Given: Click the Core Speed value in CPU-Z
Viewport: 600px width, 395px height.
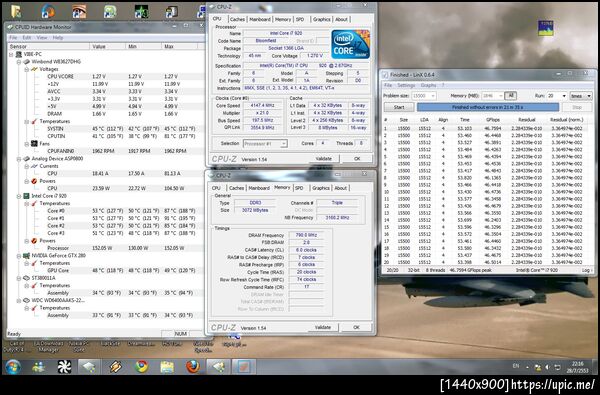Looking at the screenshot, I should (x=263, y=105).
